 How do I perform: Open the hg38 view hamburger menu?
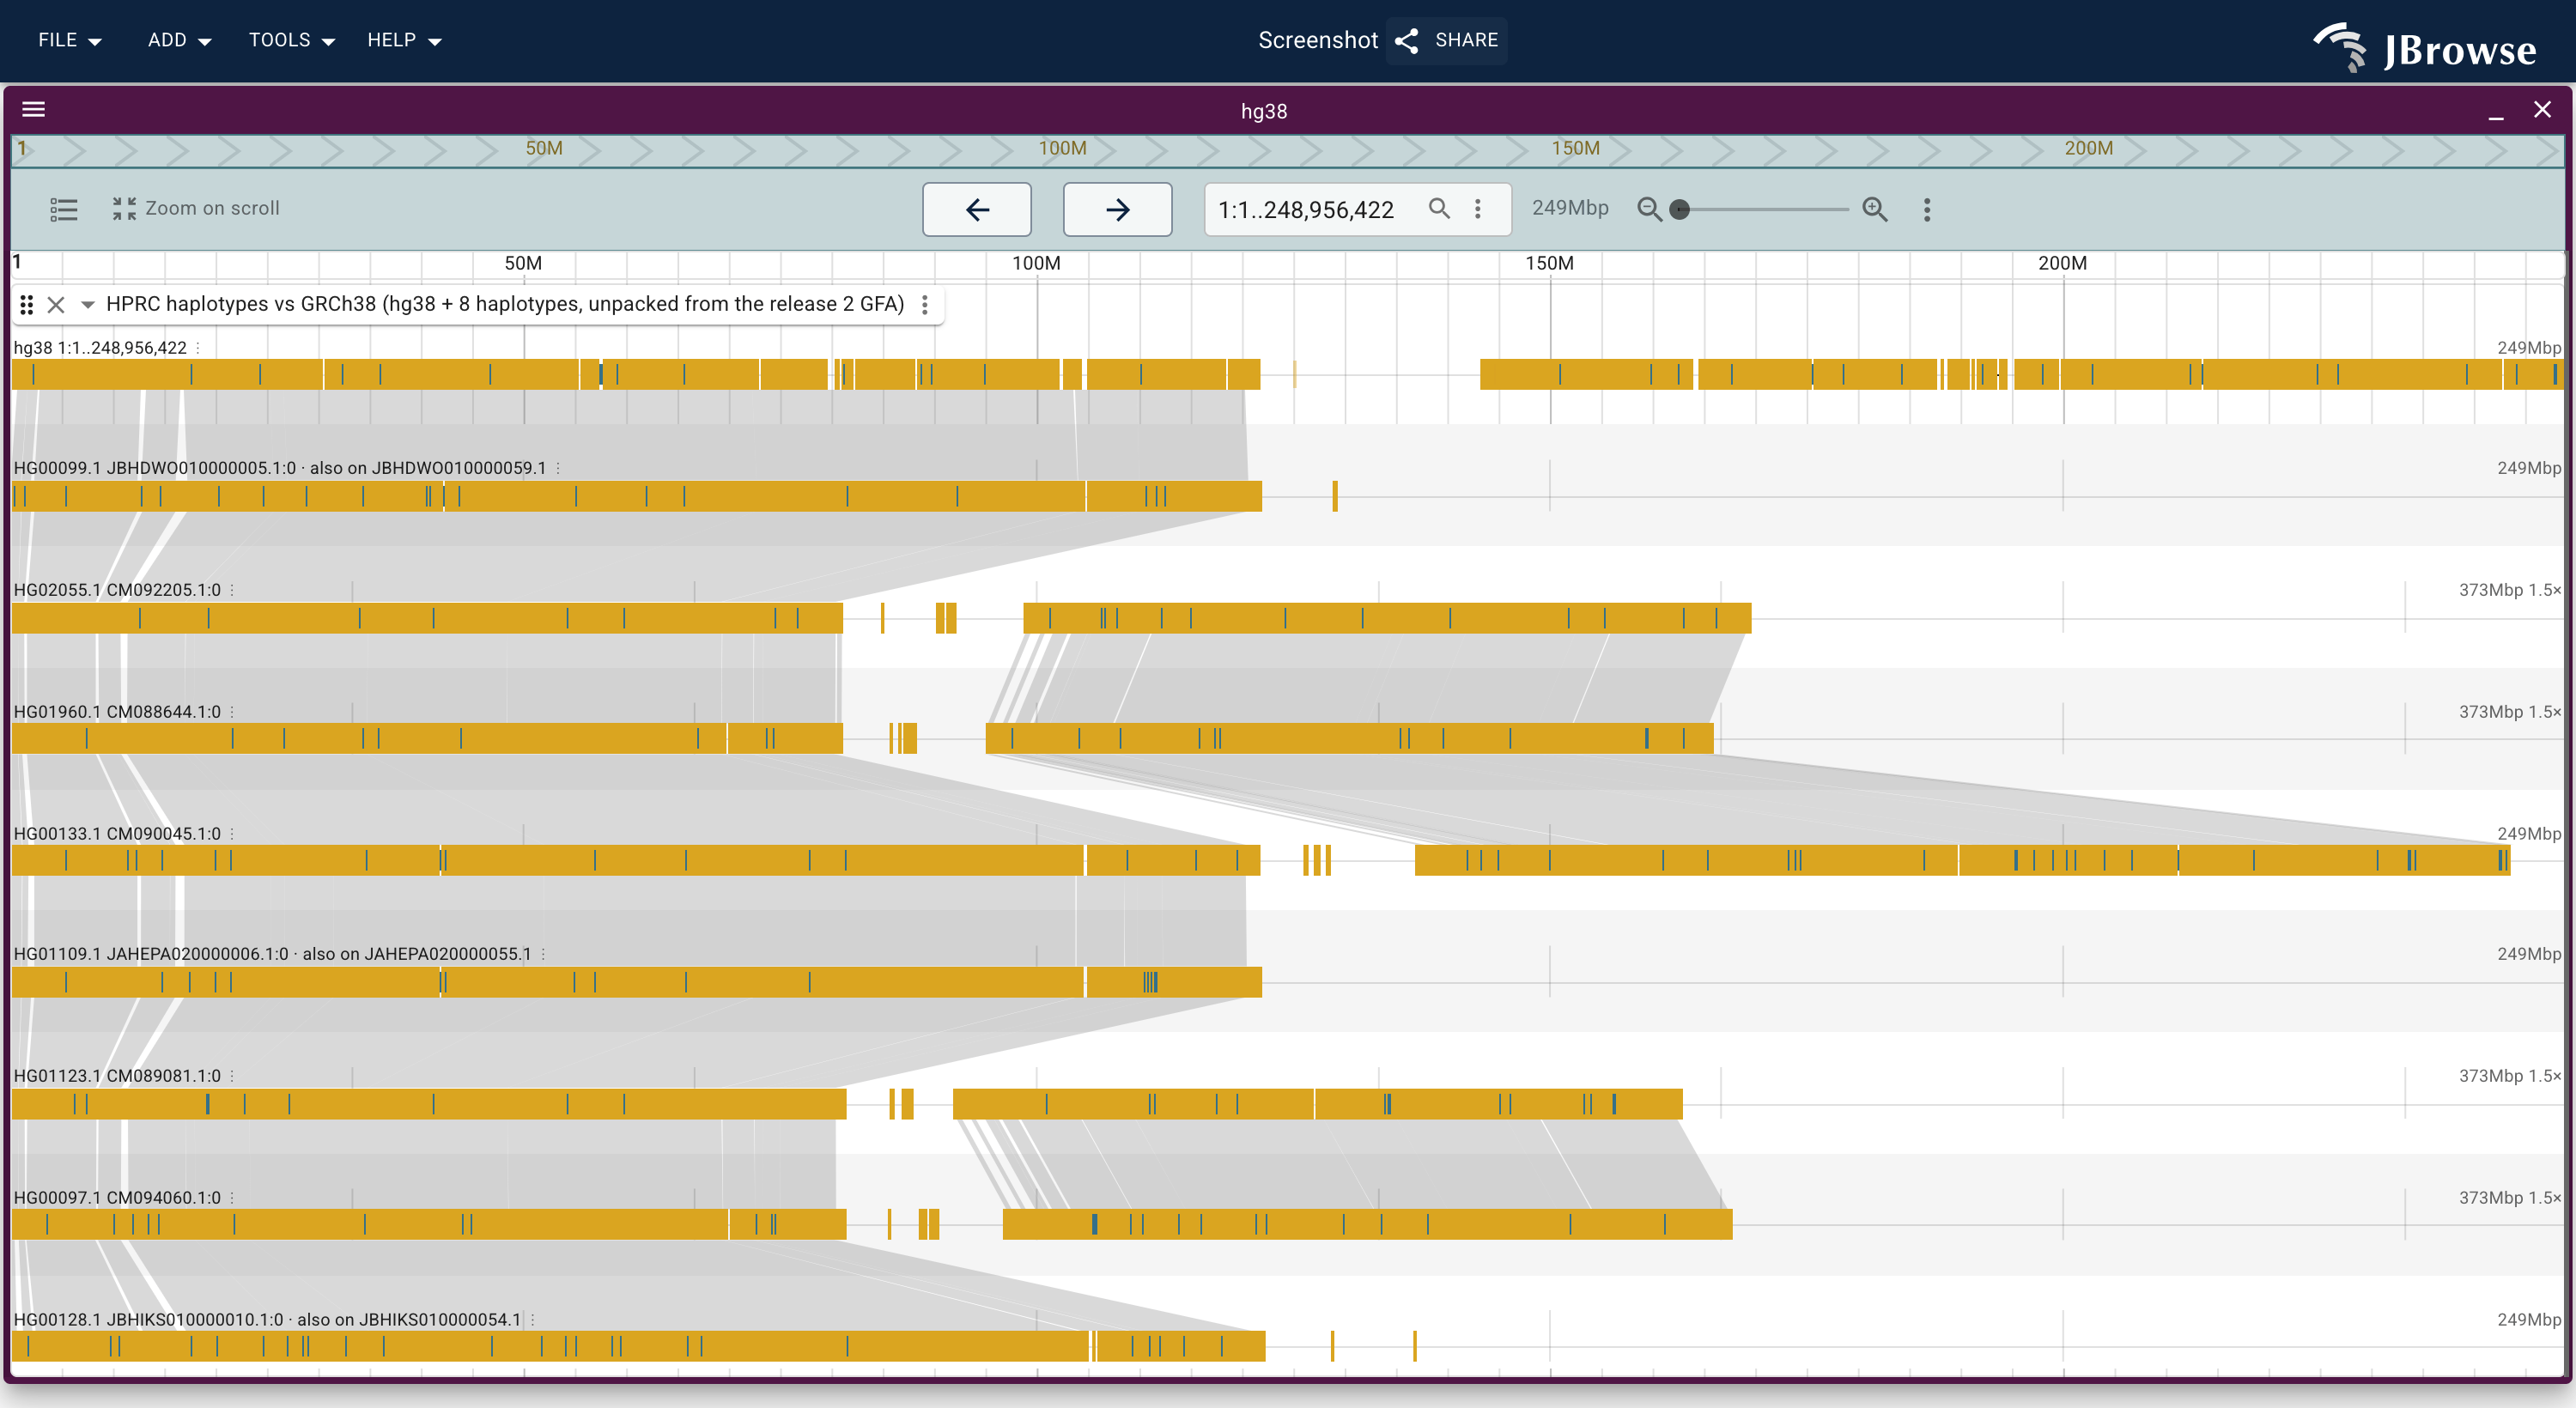click(34, 109)
